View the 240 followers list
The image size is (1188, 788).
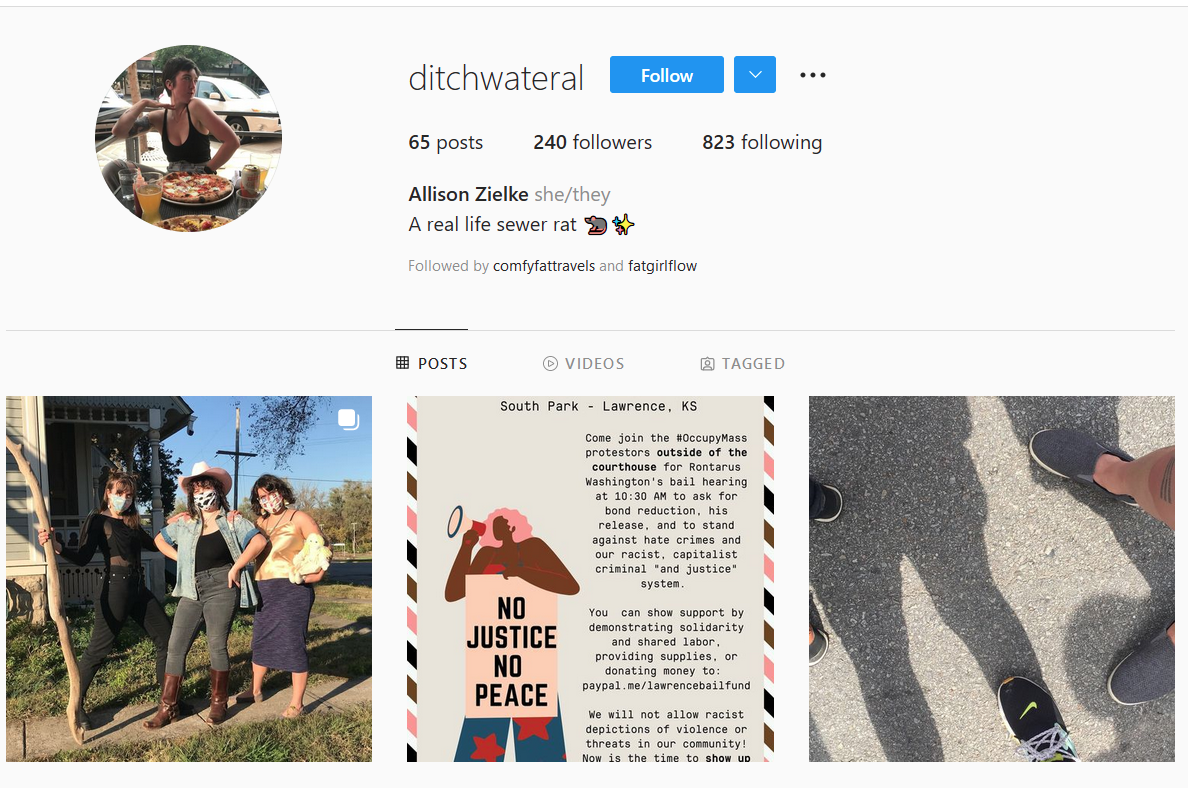[x=592, y=142]
